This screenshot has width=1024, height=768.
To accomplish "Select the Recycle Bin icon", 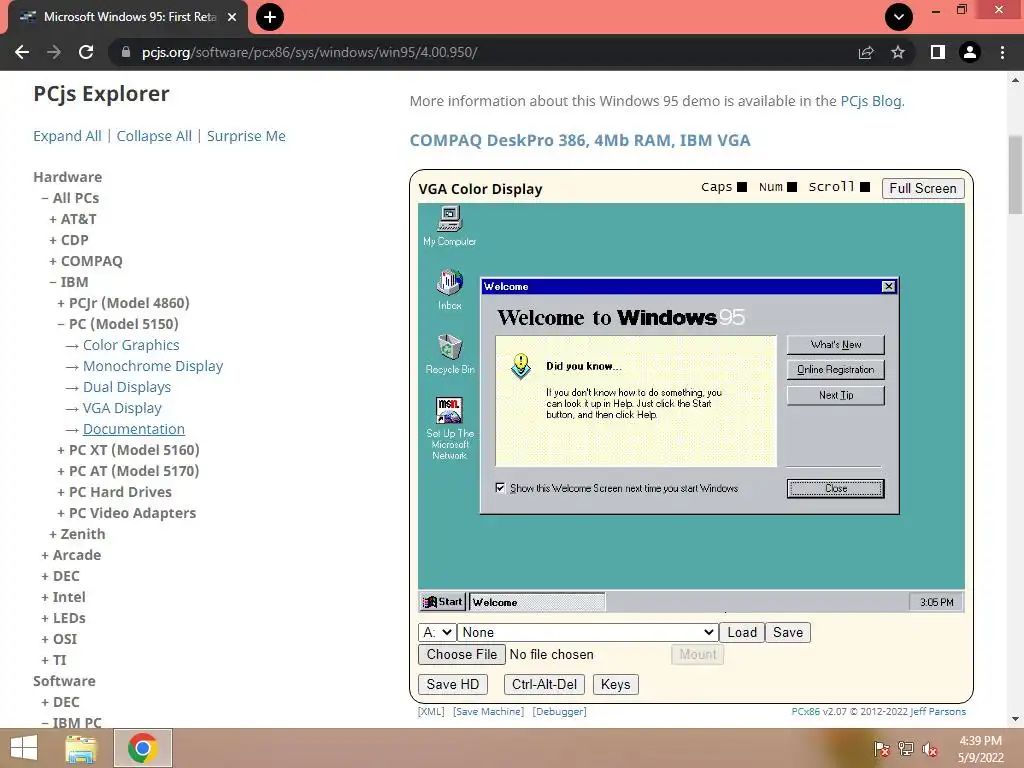I will pyautogui.click(x=450, y=353).
